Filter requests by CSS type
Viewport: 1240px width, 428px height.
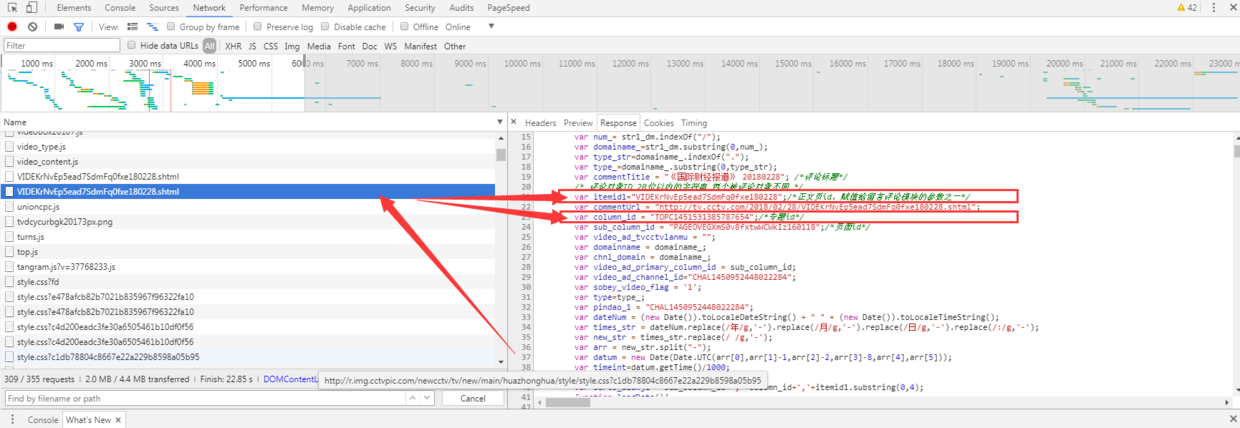[271, 46]
